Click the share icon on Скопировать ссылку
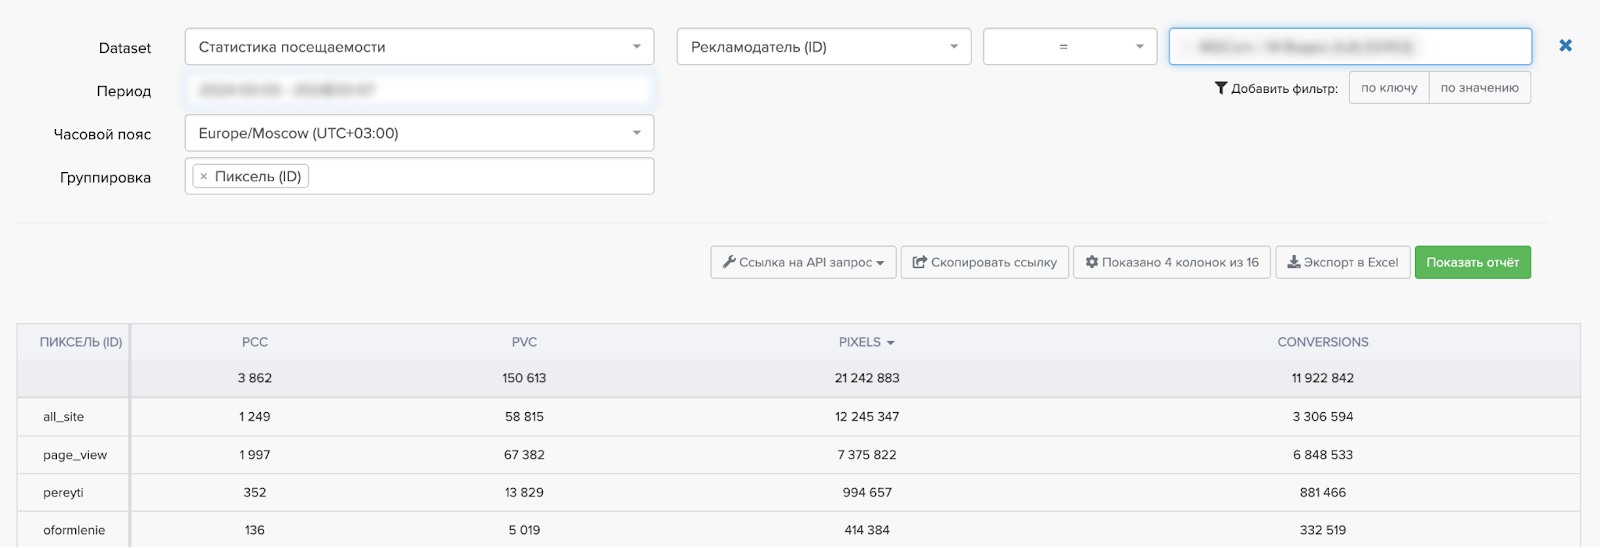 919,262
